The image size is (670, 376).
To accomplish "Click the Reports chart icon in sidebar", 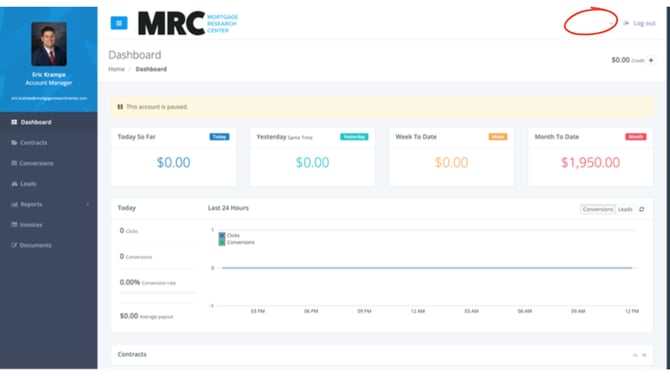I will [14, 204].
